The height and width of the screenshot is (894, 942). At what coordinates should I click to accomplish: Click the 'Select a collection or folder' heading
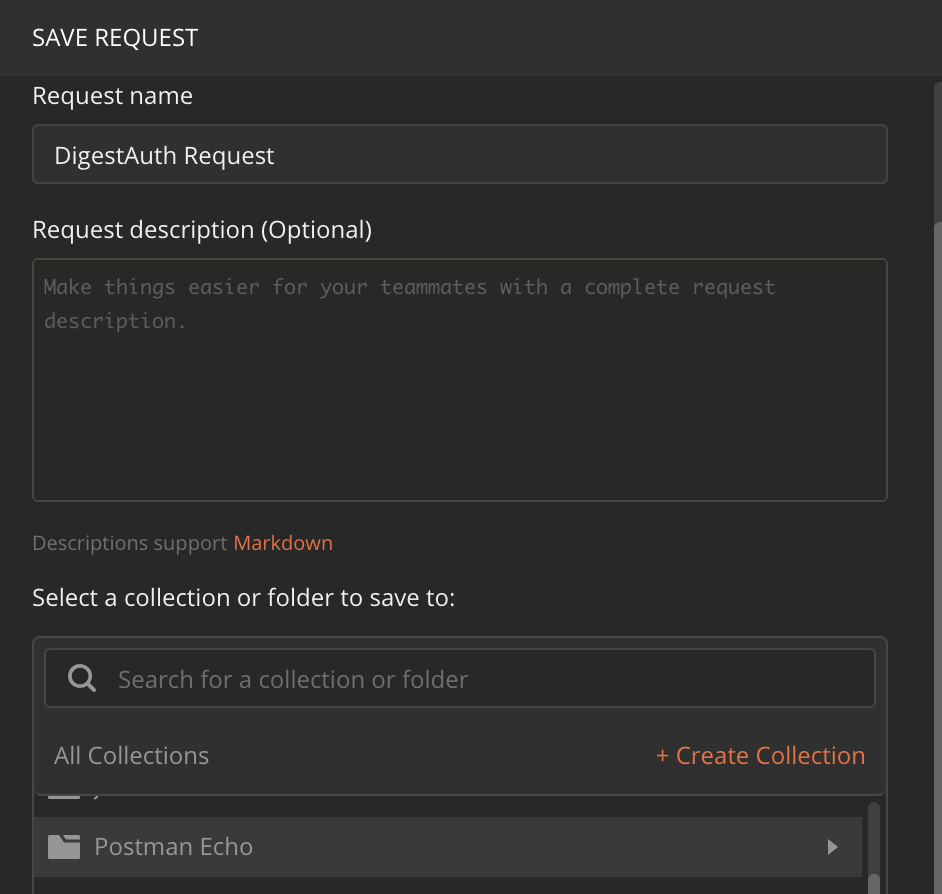pyautogui.click(x=243, y=598)
